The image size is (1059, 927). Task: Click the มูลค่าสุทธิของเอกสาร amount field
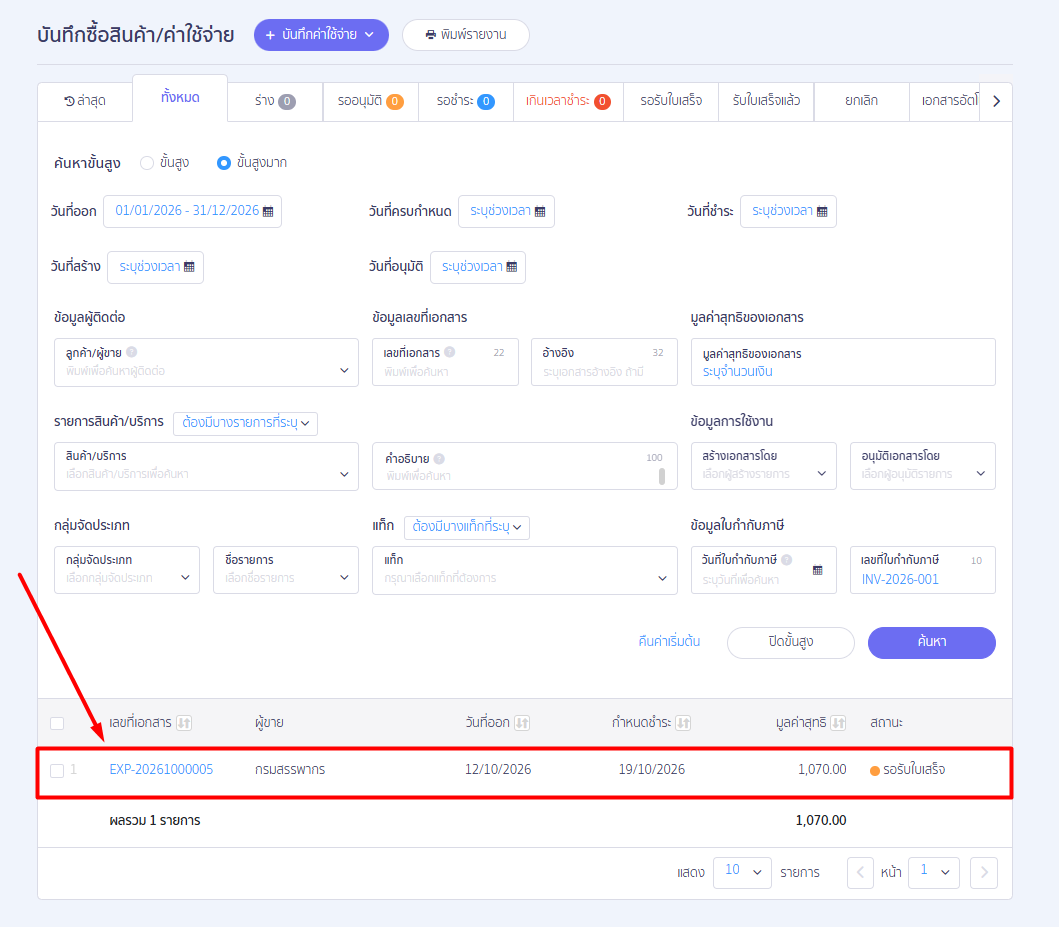pyautogui.click(x=844, y=363)
